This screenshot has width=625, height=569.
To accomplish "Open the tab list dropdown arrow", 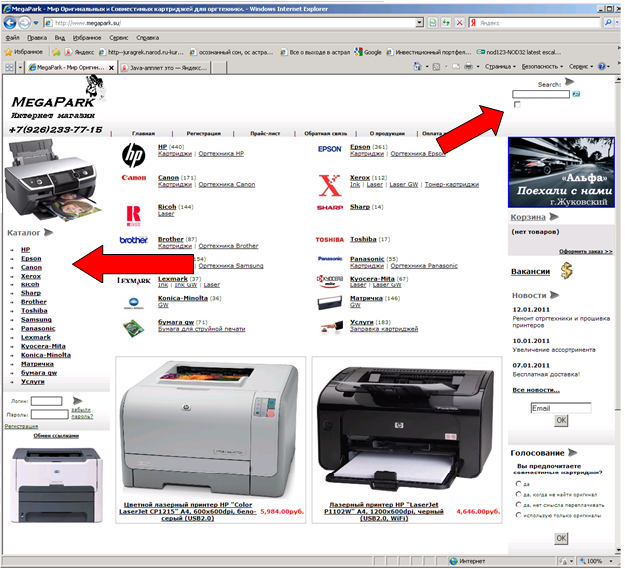I will [x=20, y=67].
